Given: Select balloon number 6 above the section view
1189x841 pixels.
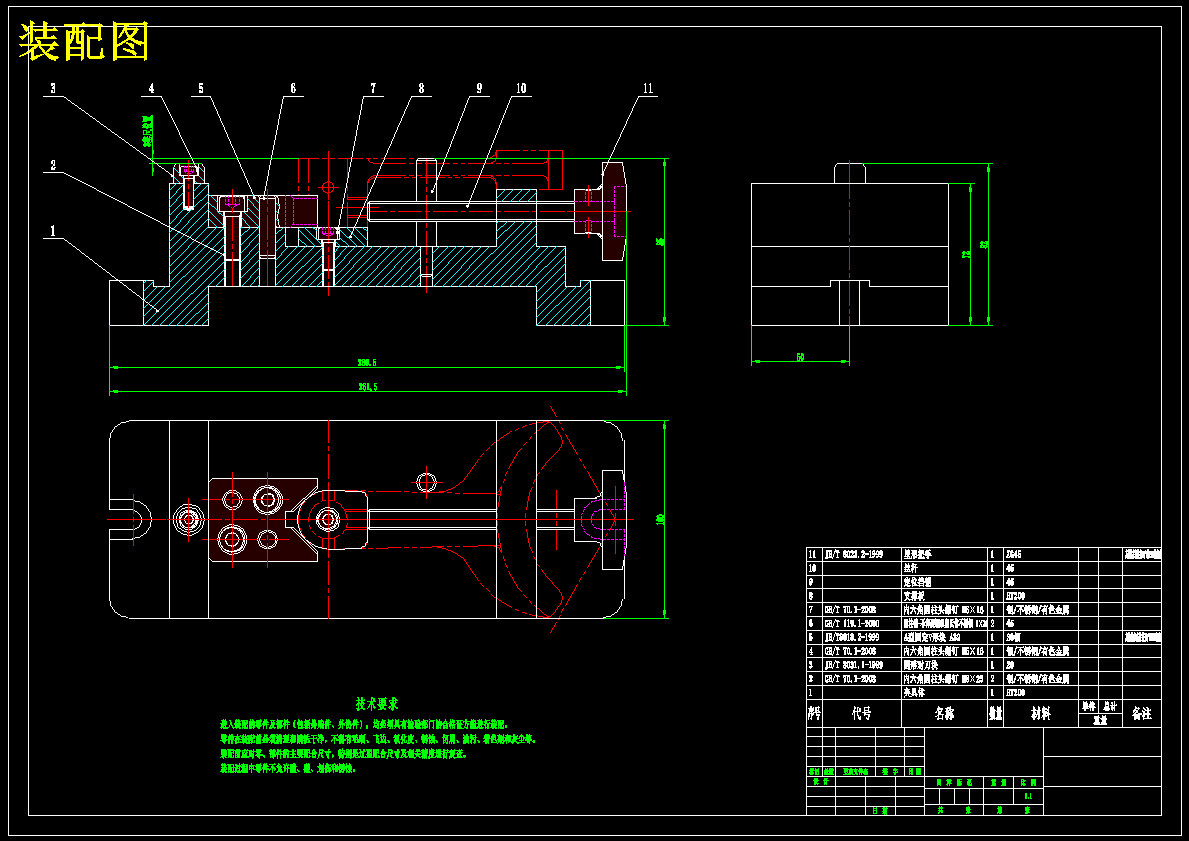Looking at the screenshot, I should (x=293, y=88).
